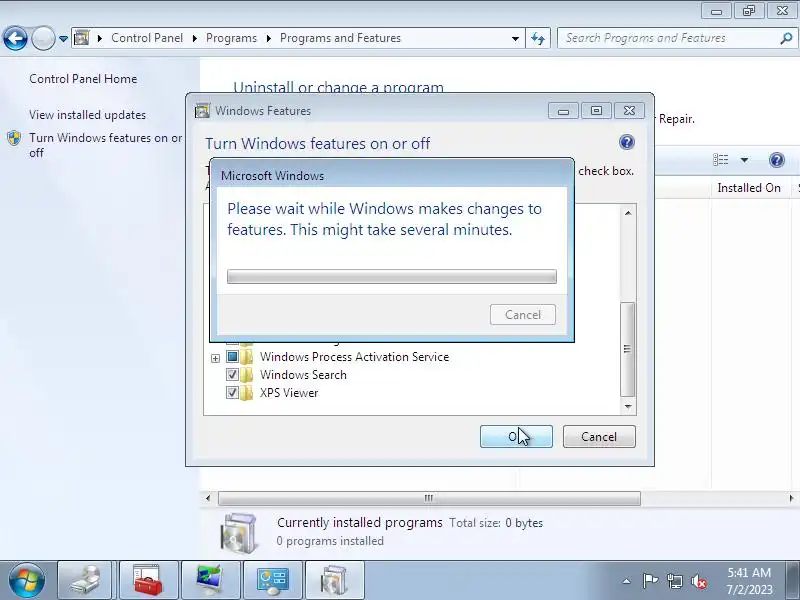
Task: Select Control Panel breadcrumb
Action: 147,38
